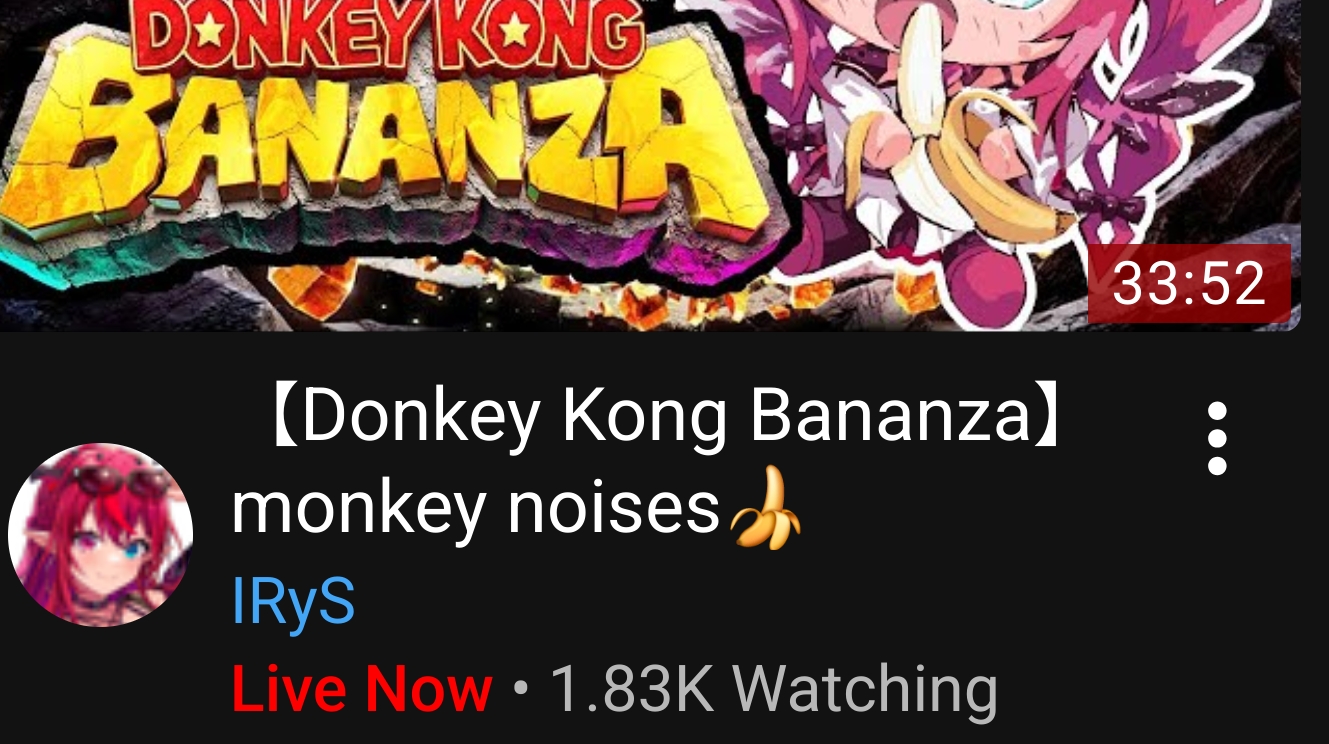The width and height of the screenshot is (1329, 744).
Task: Click the dot separator before the watching count
Action: [519, 690]
